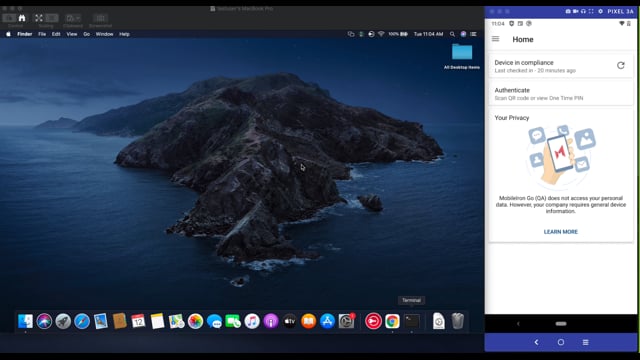Open the Window menu
Screen dimensions: 640x360
pos(104,34)
